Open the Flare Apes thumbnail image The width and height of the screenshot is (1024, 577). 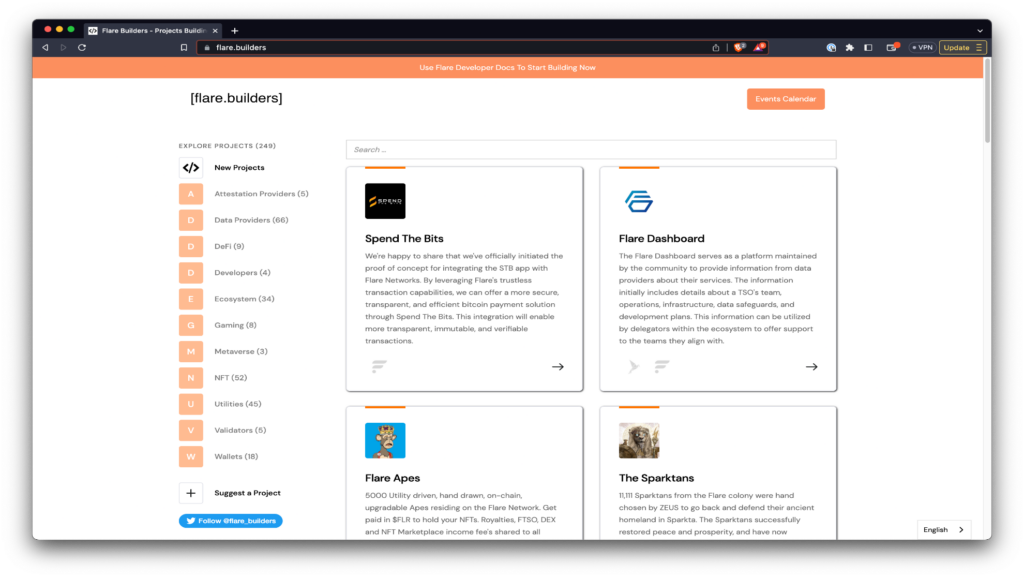[x=385, y=440]
